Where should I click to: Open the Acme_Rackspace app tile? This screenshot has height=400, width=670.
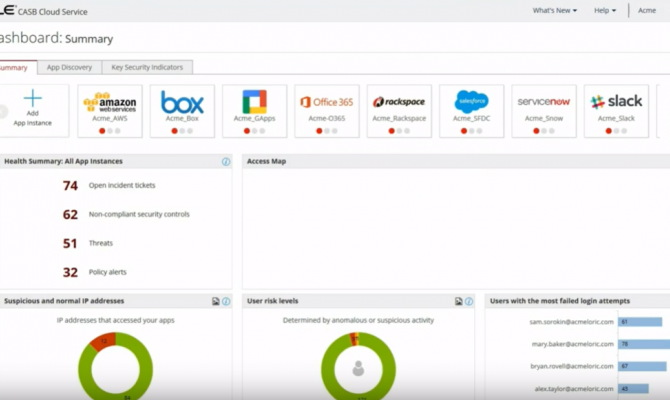pyautogui.click(x=399, y=111)
